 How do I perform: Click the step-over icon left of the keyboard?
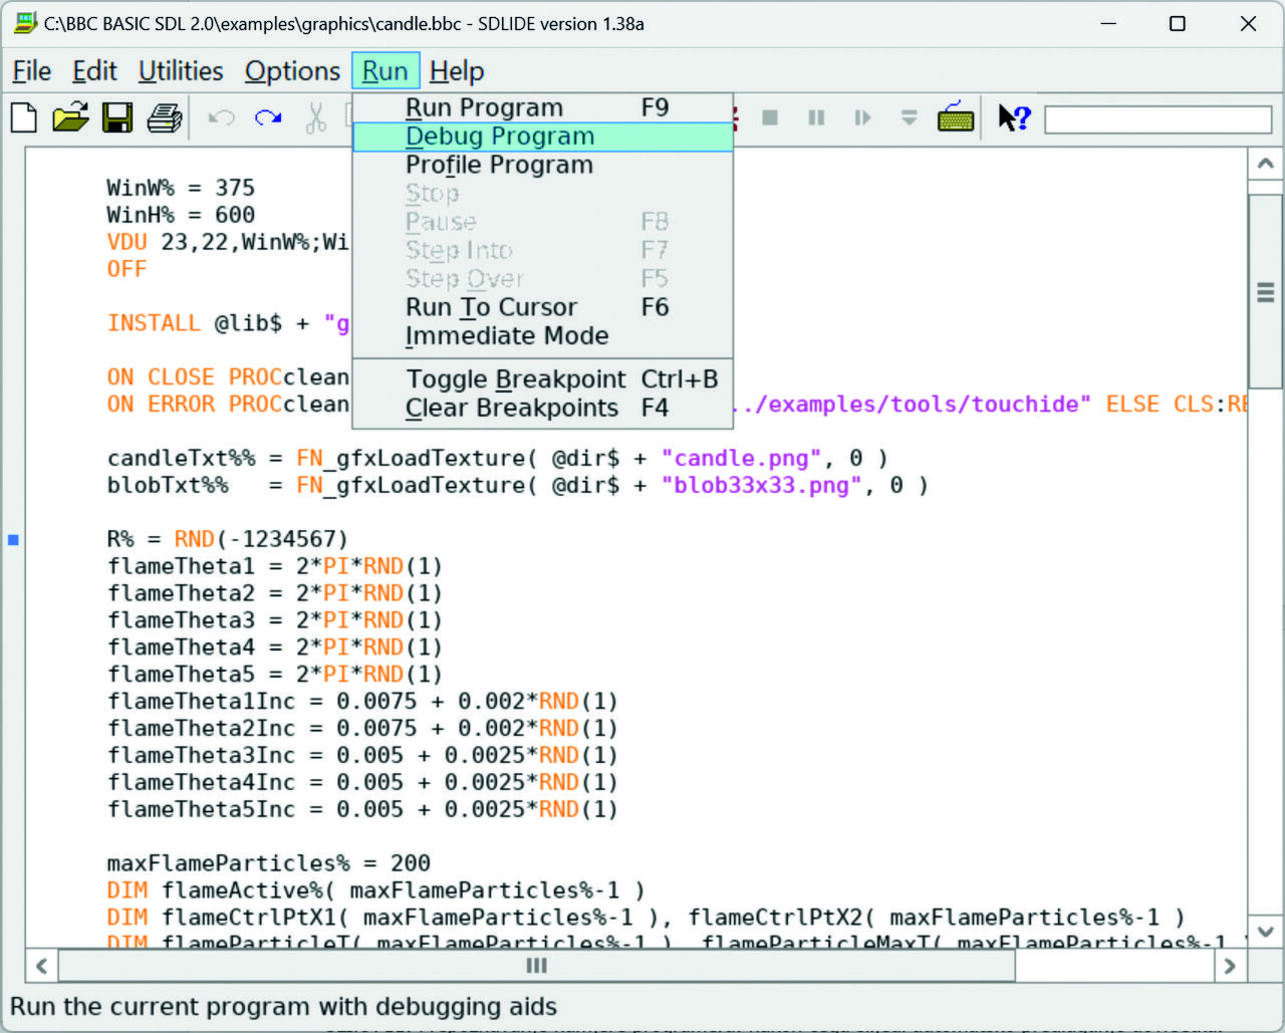(909, 118)
